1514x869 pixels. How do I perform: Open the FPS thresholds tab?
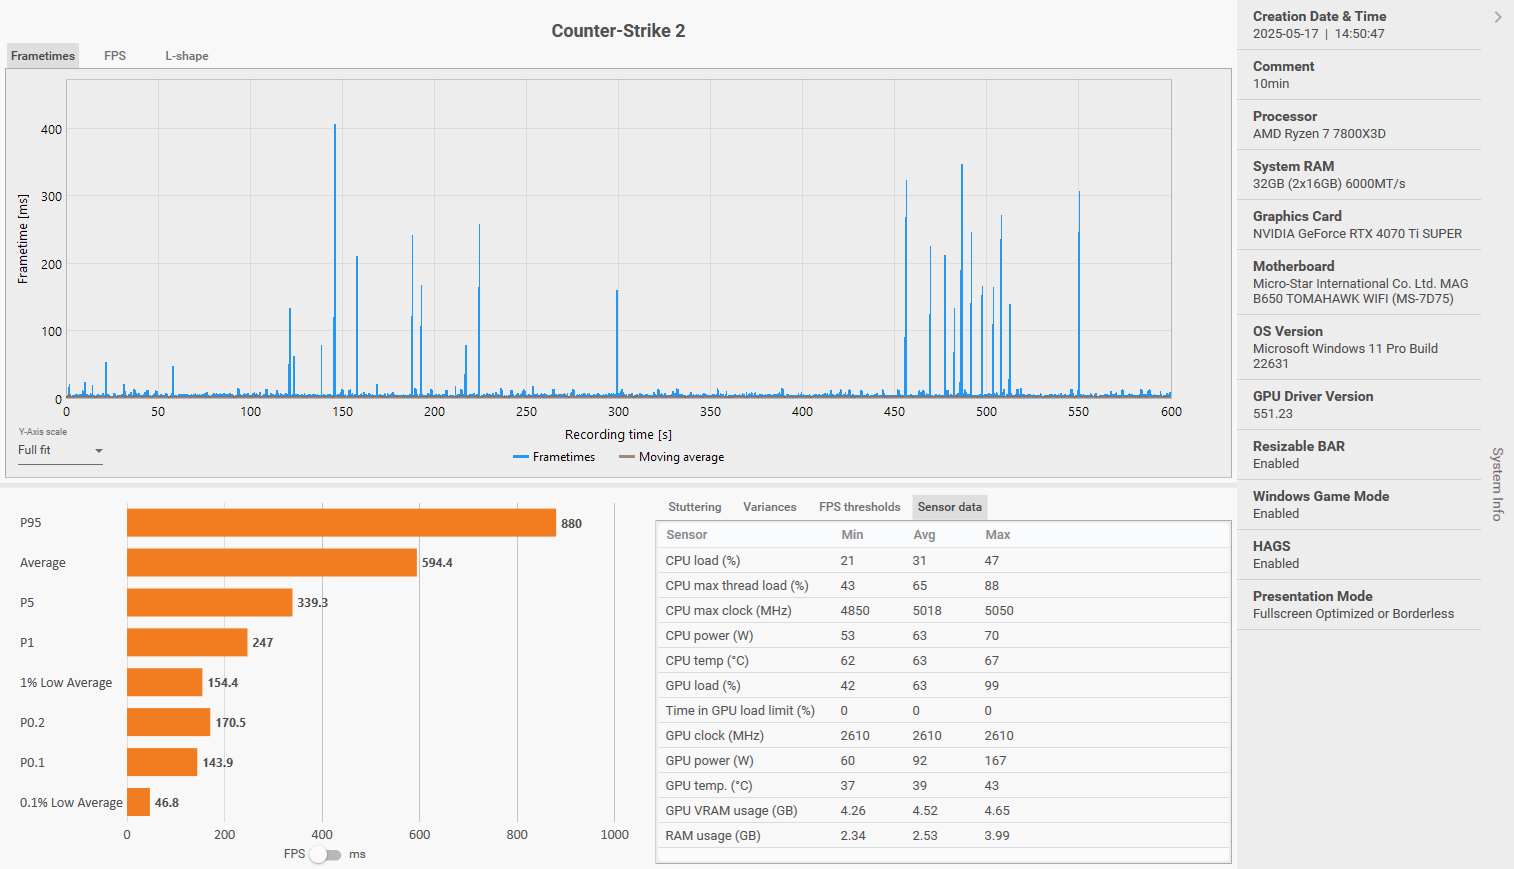(859, 507)
